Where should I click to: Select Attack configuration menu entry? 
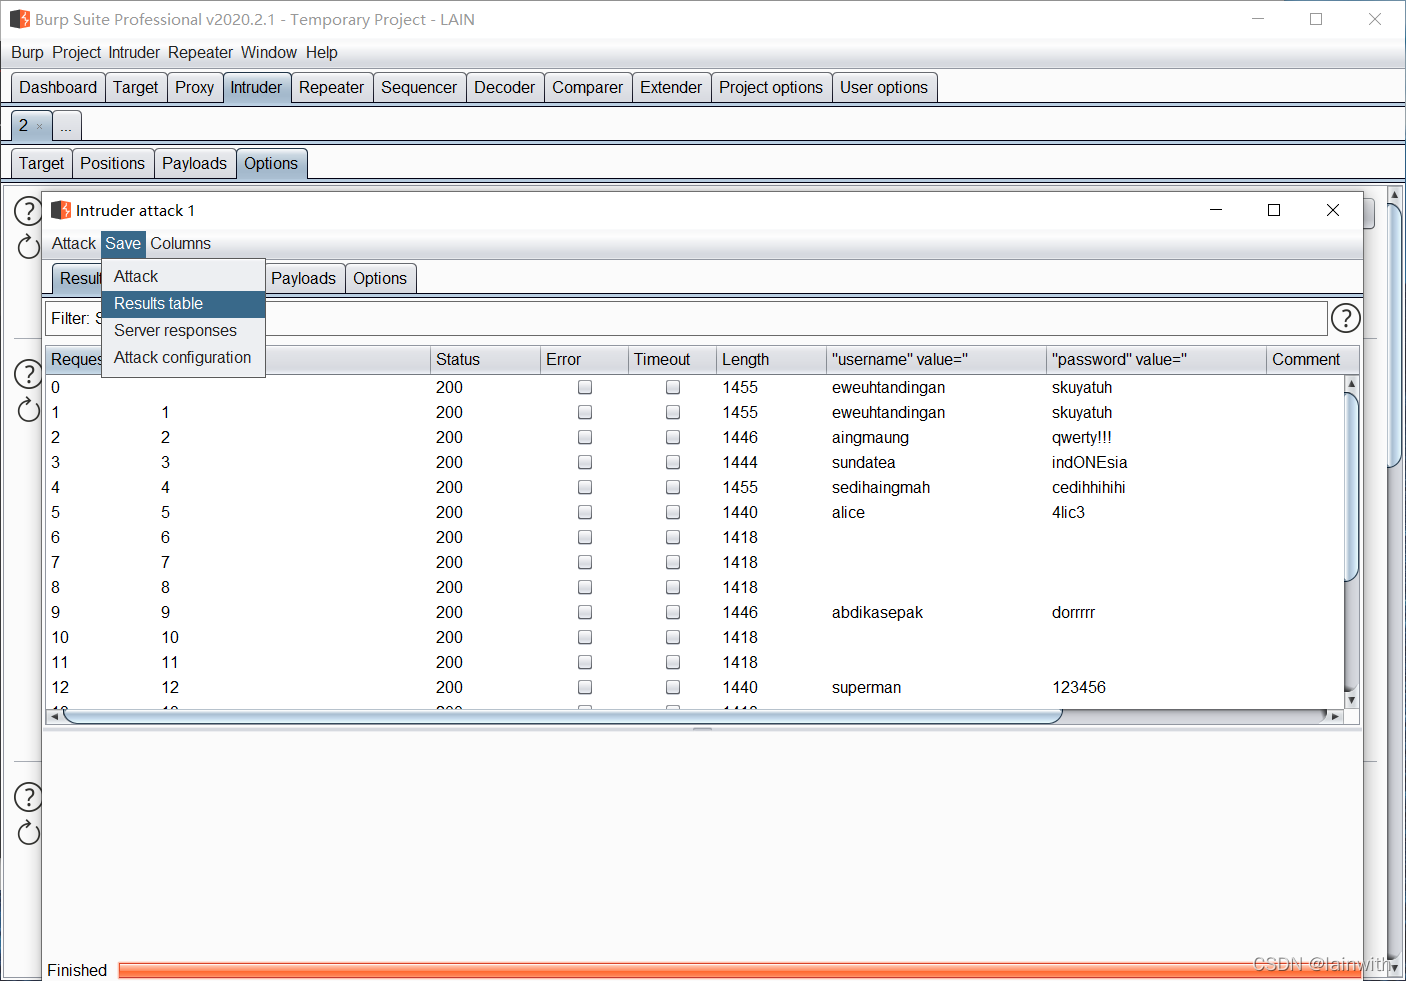point(183,358)
